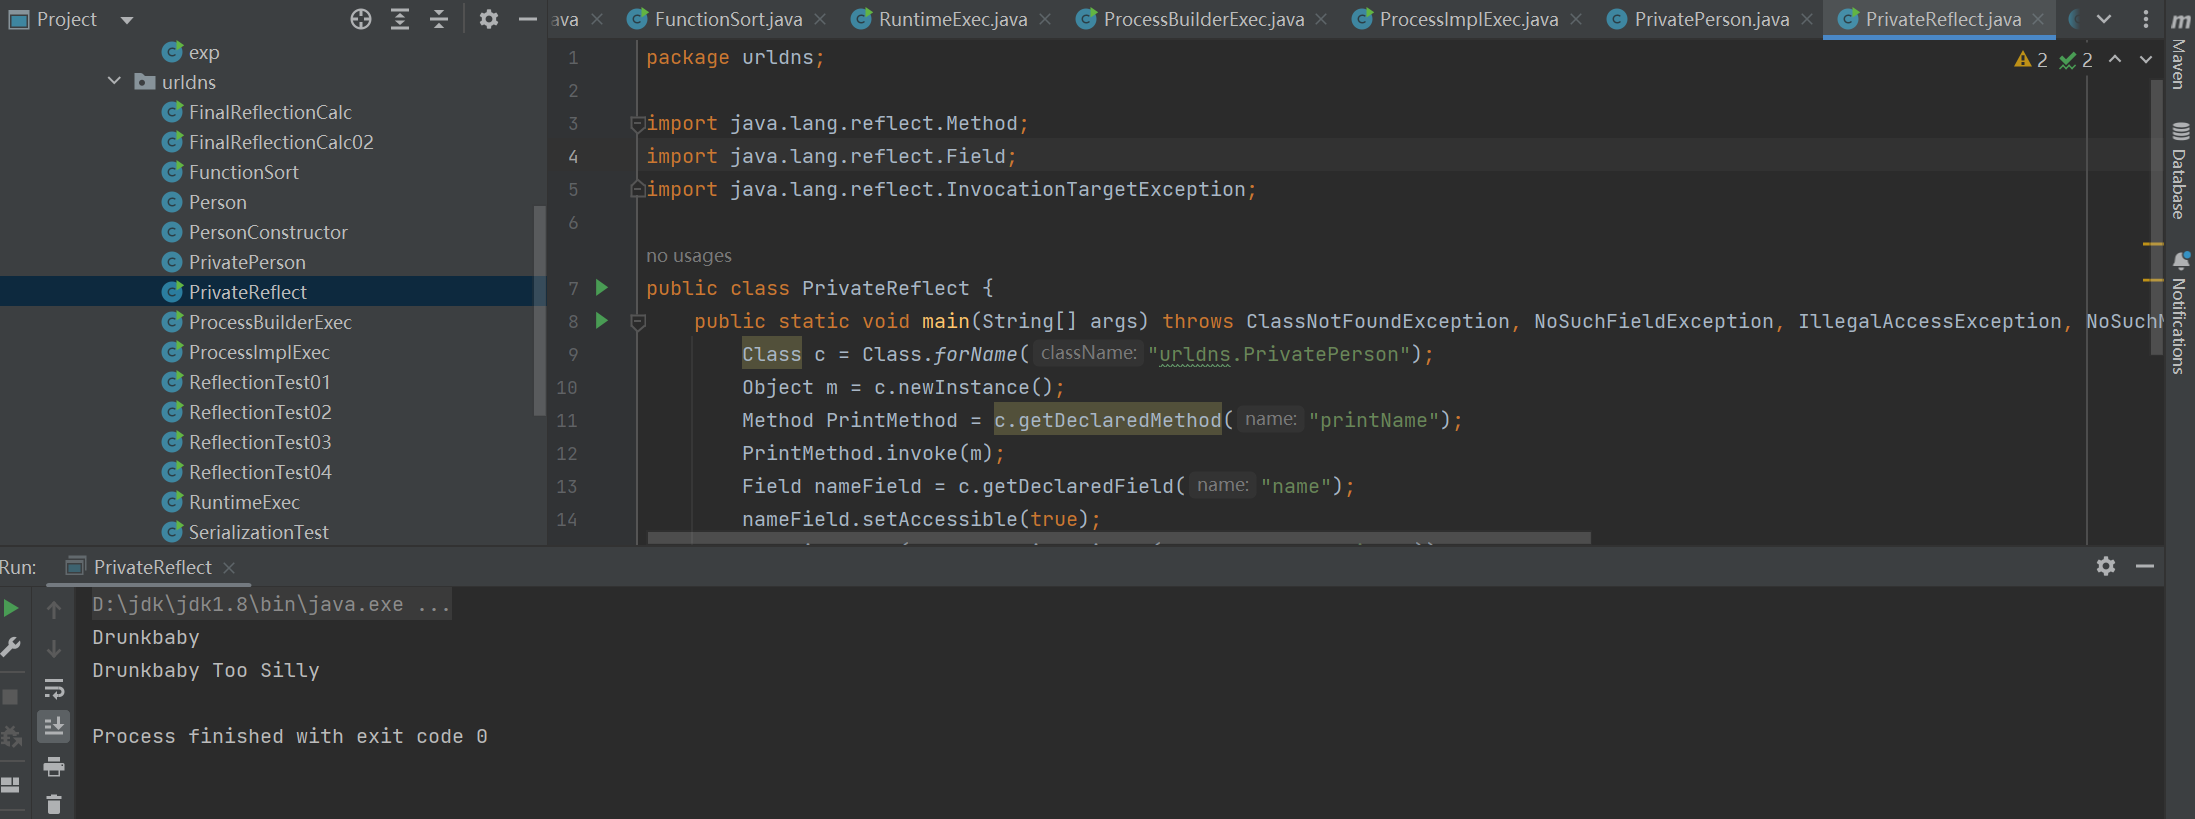Close the RuntimeExec.java tab
Screen dimensions: 2195x819
[1045, 19]
